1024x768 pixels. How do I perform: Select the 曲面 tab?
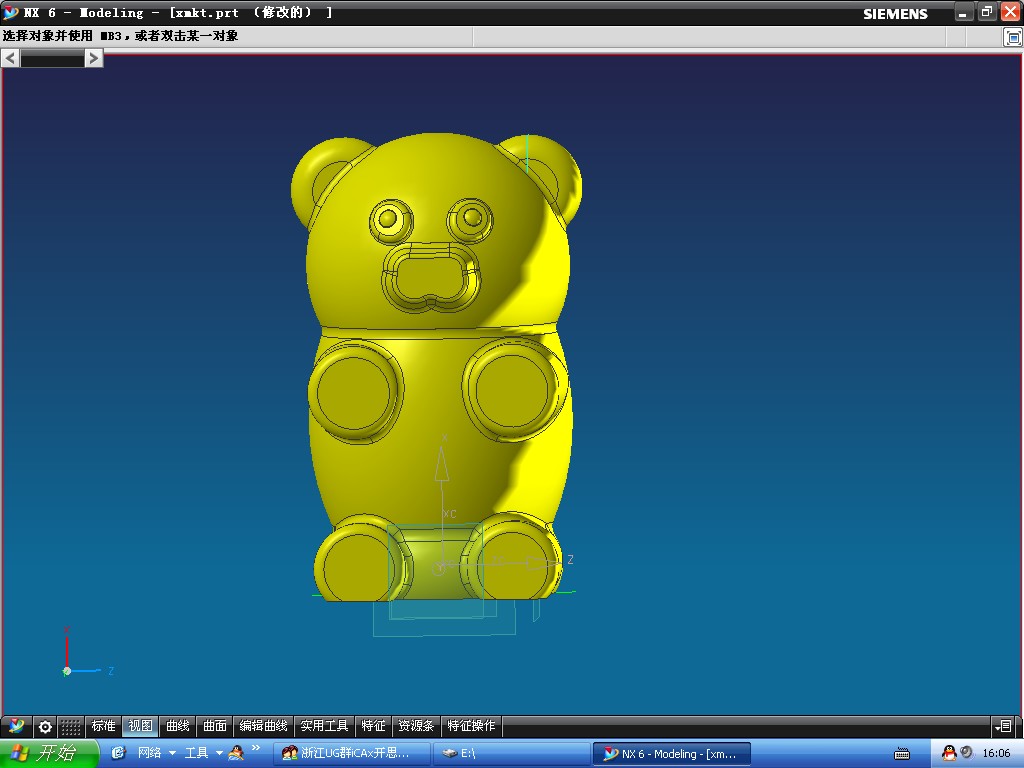tap(215, 726)
